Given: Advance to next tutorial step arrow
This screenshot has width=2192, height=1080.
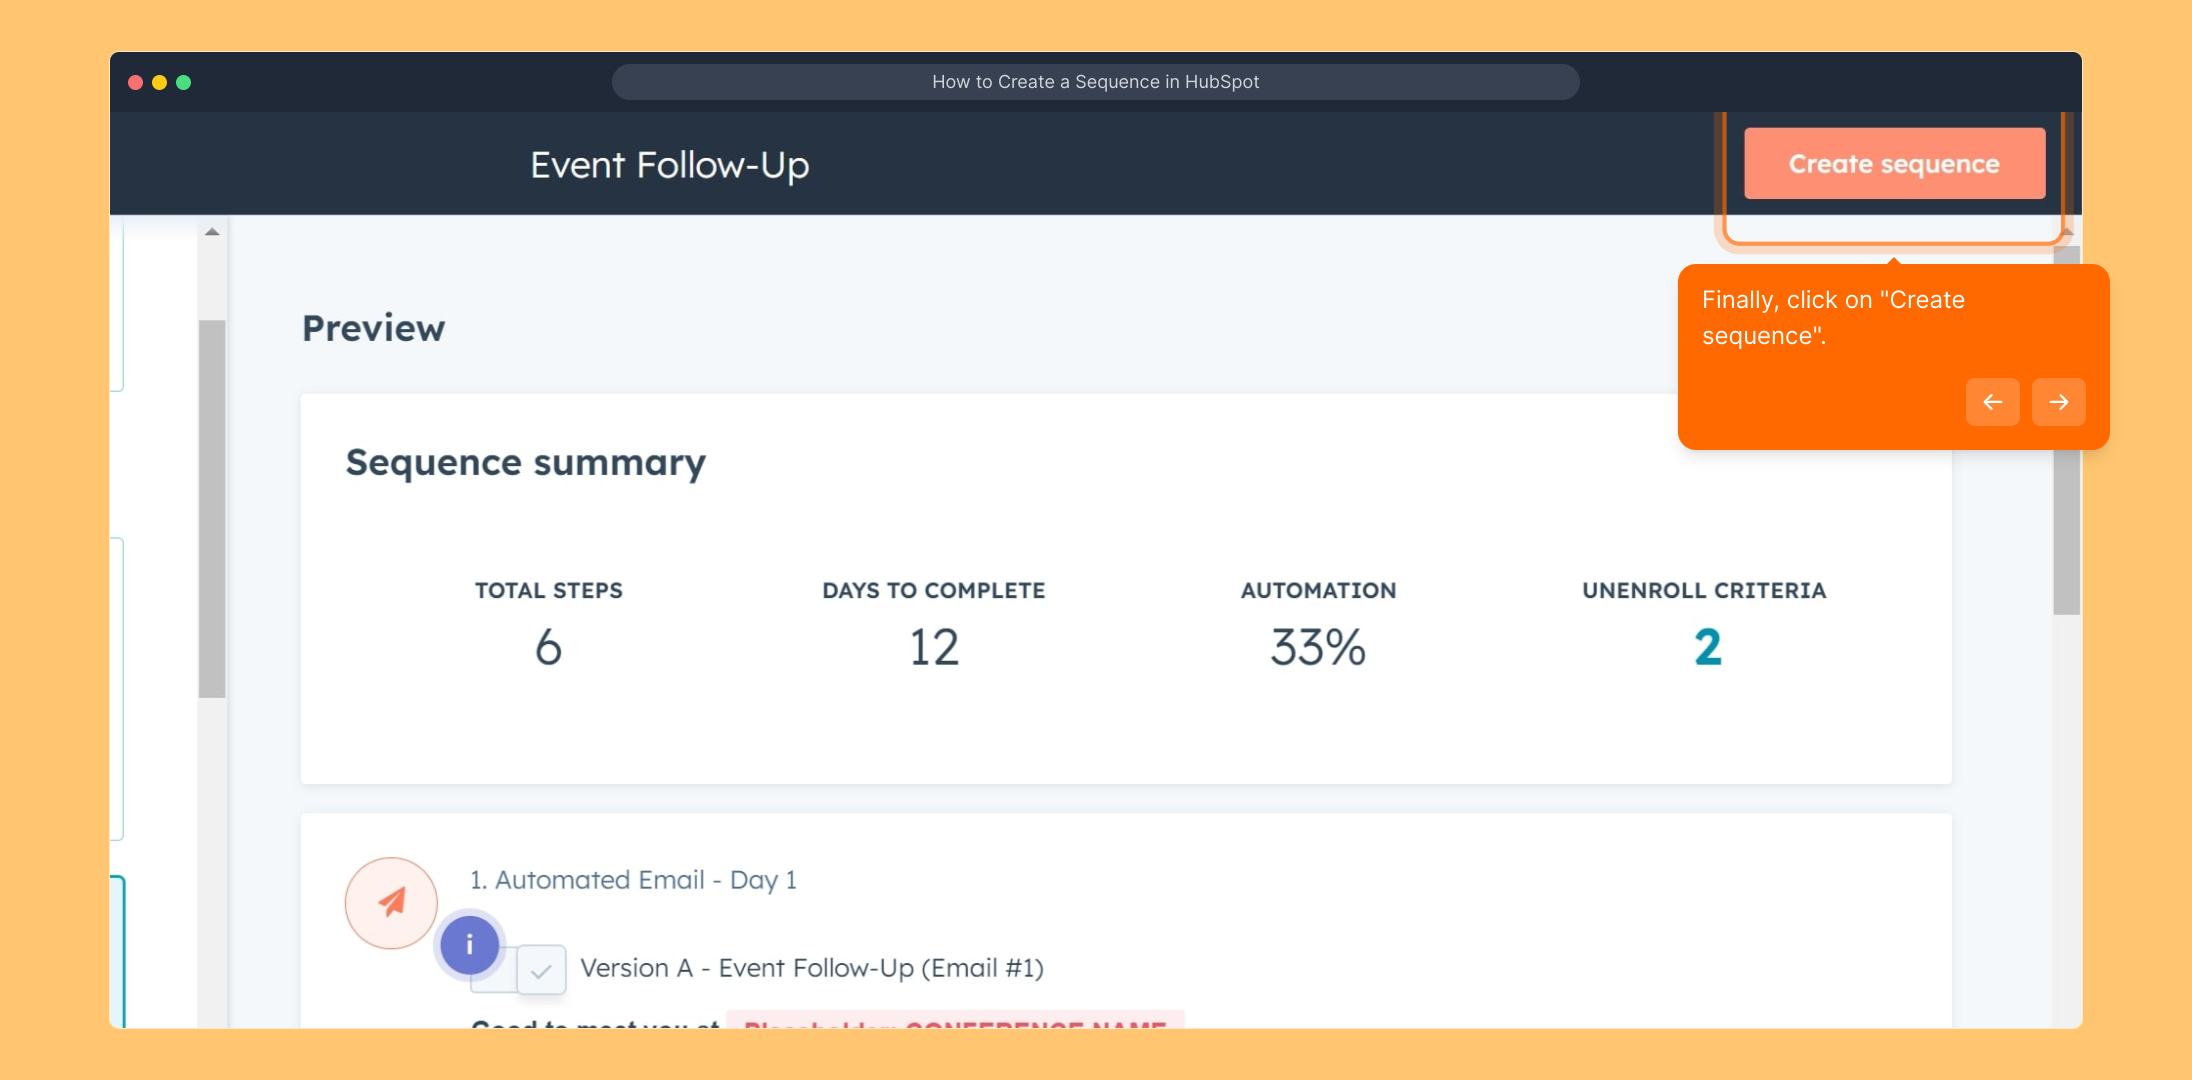Looking at the screenshot, I should 2058,402.
